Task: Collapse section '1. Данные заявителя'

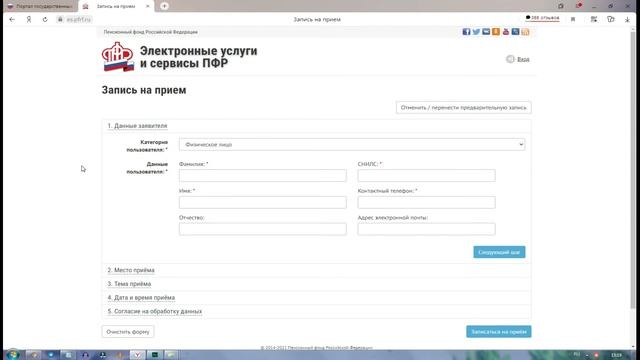Action: [x=137, y=126]
